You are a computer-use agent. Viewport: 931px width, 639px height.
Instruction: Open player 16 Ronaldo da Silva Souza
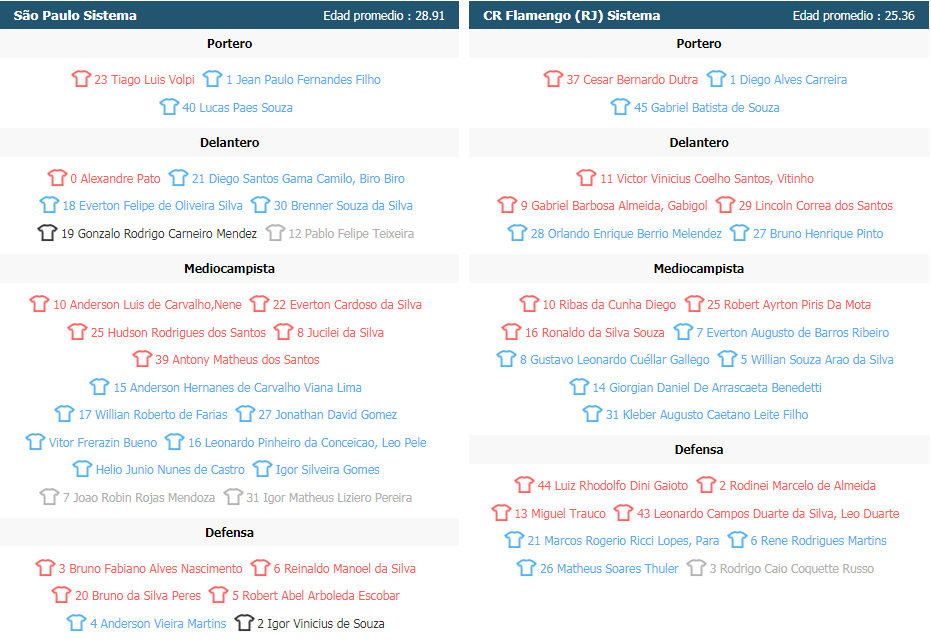[595, 333]
